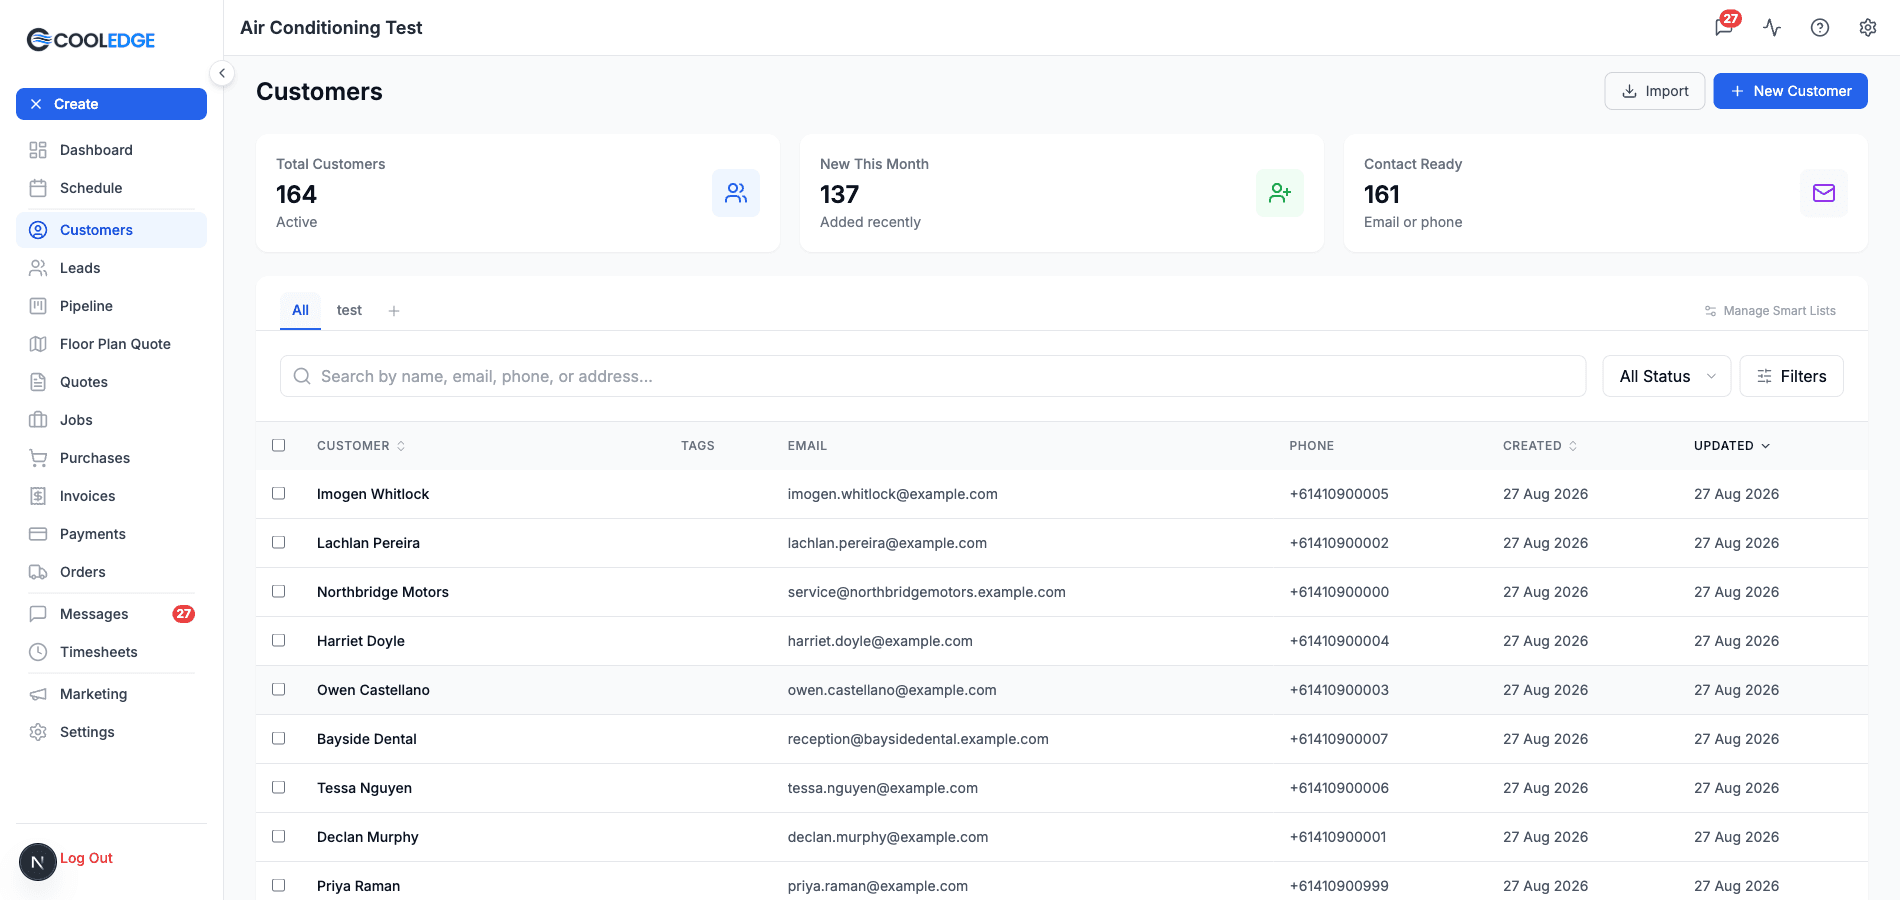
Task: Click the Total Customers people icon
Action: (736, 193)
